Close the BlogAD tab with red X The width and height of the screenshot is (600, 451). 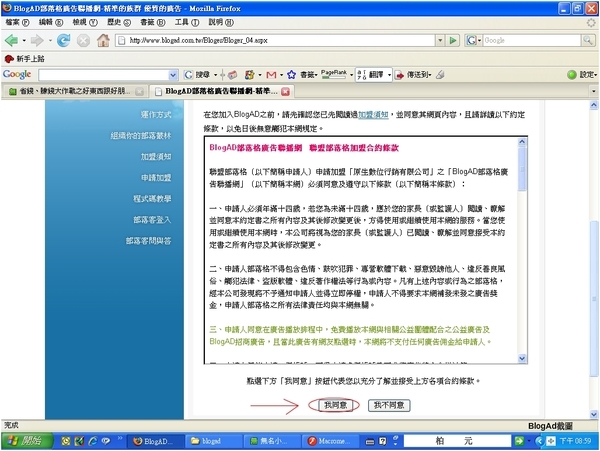(x=285, y=91)
